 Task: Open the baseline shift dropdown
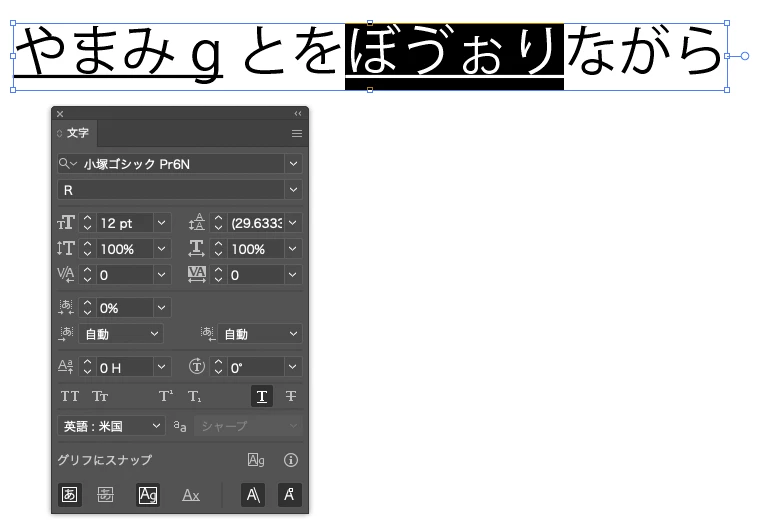coord(161,367)
